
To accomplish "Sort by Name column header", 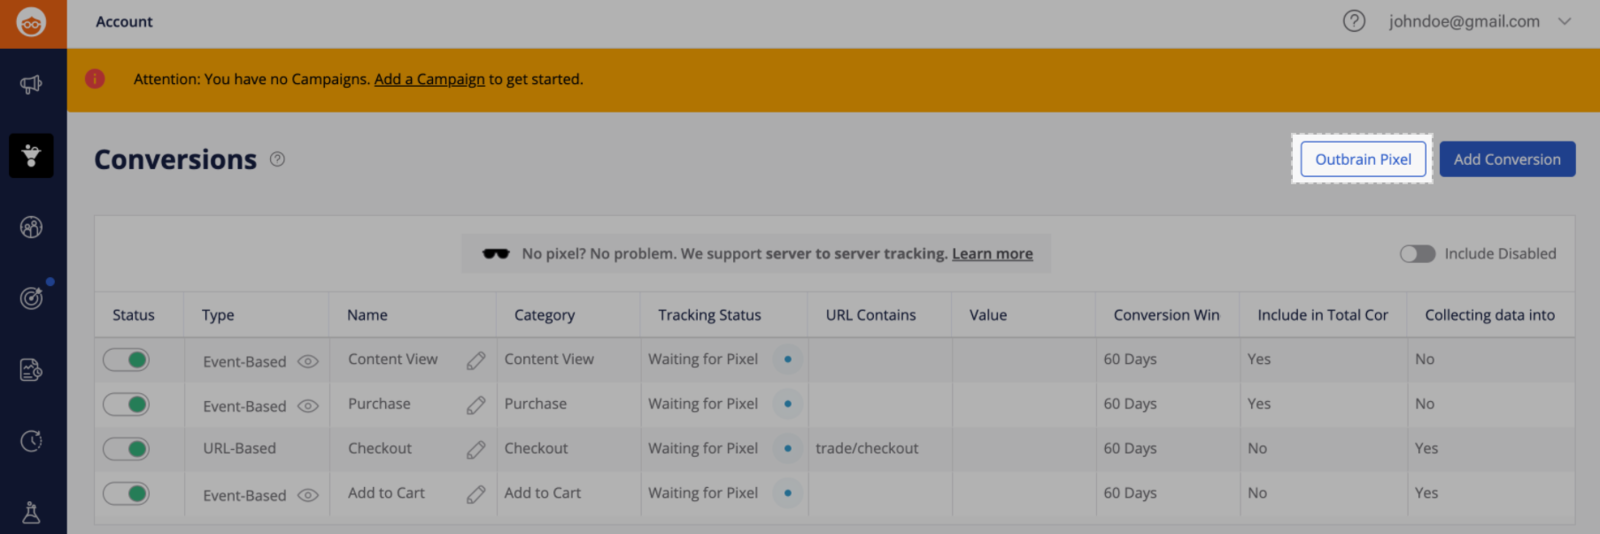I will click(x=367, y=315).
